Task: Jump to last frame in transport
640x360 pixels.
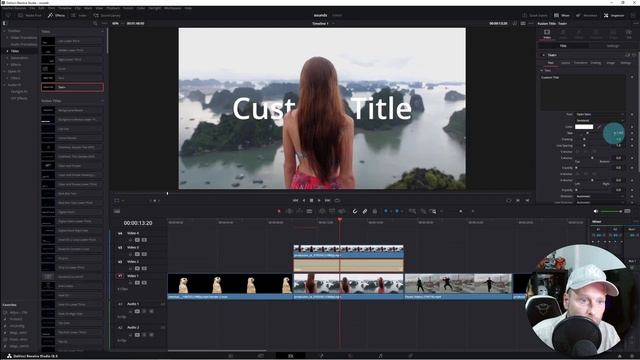Action: coord(327,200)
